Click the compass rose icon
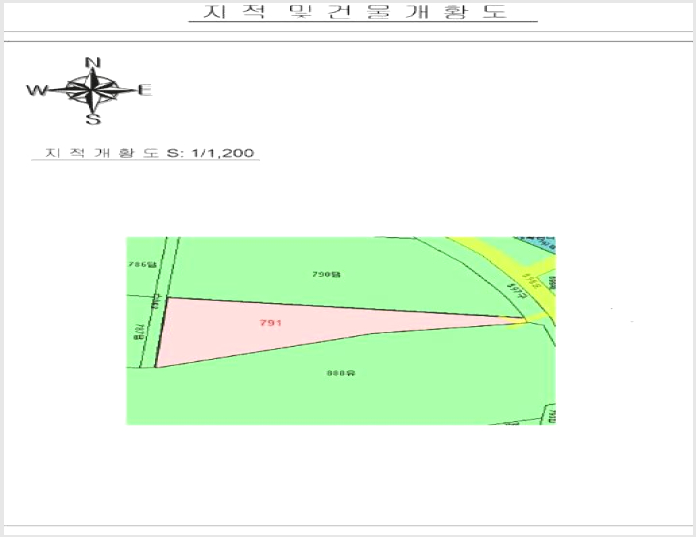The height and width of the screenshot is (537, 696). [92, 91]
